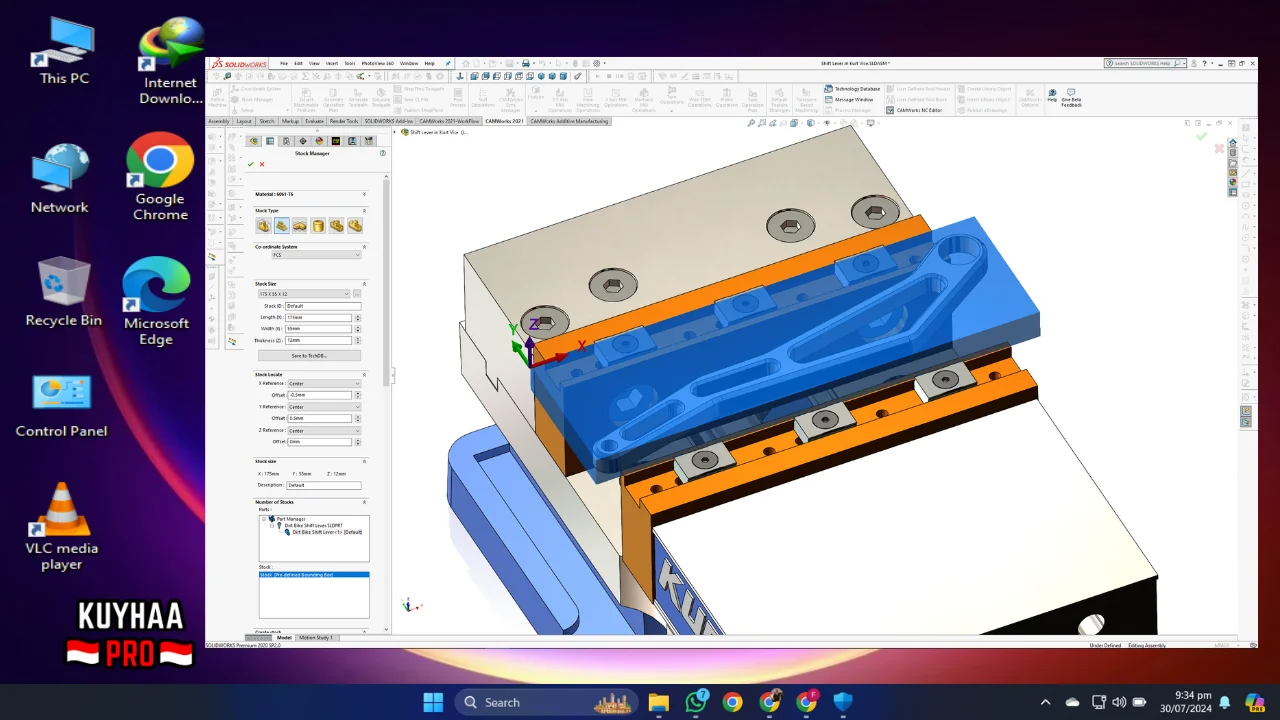Screen dimensions: 1280x720
Task: Click Give Beta Feedback icon
Action: coord(1071,96)
